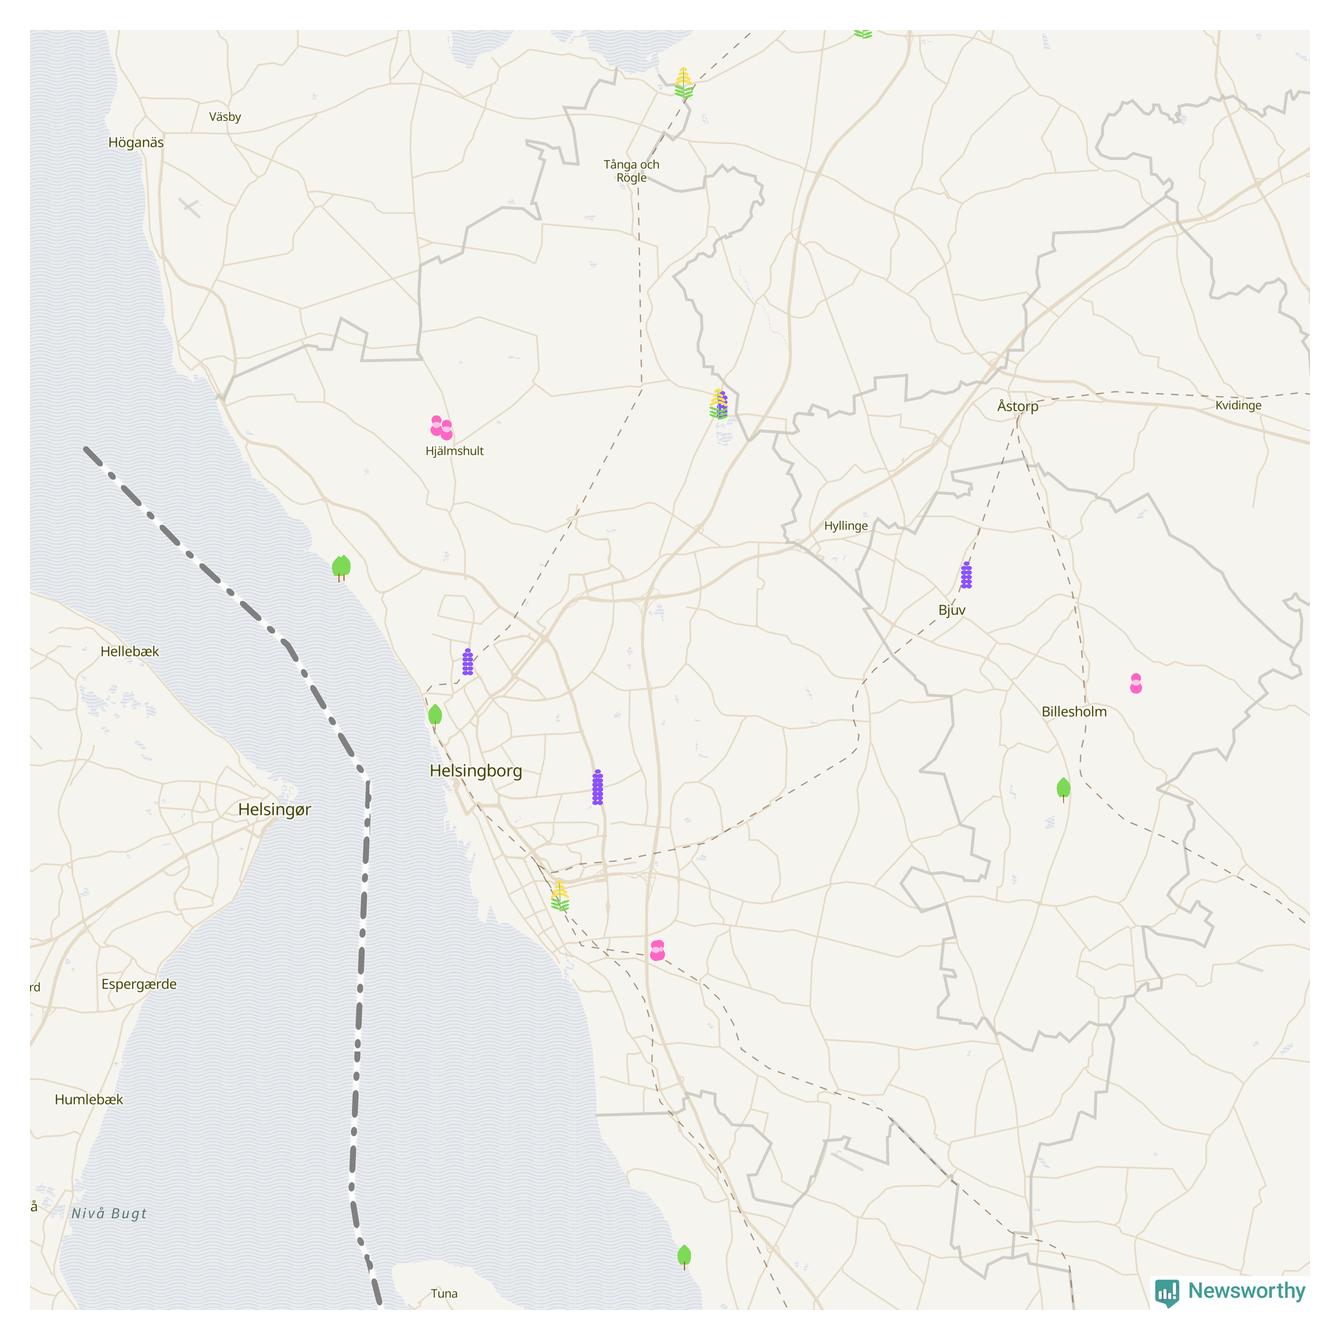The image size is (1340, 1340).
Task: Click the Hyllinge place label
Action: coord(845,526)
